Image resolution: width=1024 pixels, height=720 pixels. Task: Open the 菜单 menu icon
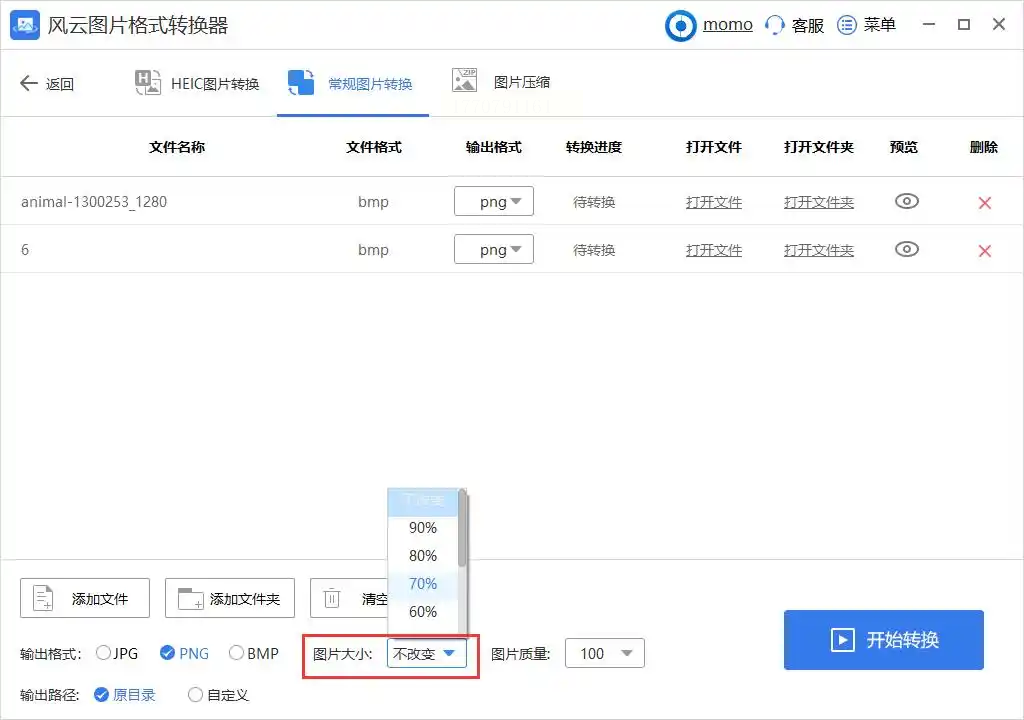[x=846, y=25]
